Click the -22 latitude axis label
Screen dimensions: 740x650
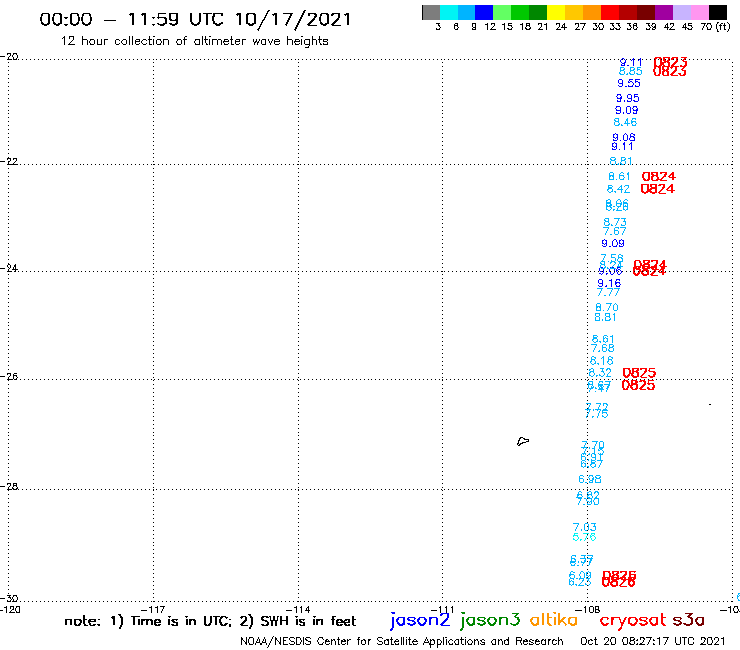pyautogui.click(x=9, y=161)
